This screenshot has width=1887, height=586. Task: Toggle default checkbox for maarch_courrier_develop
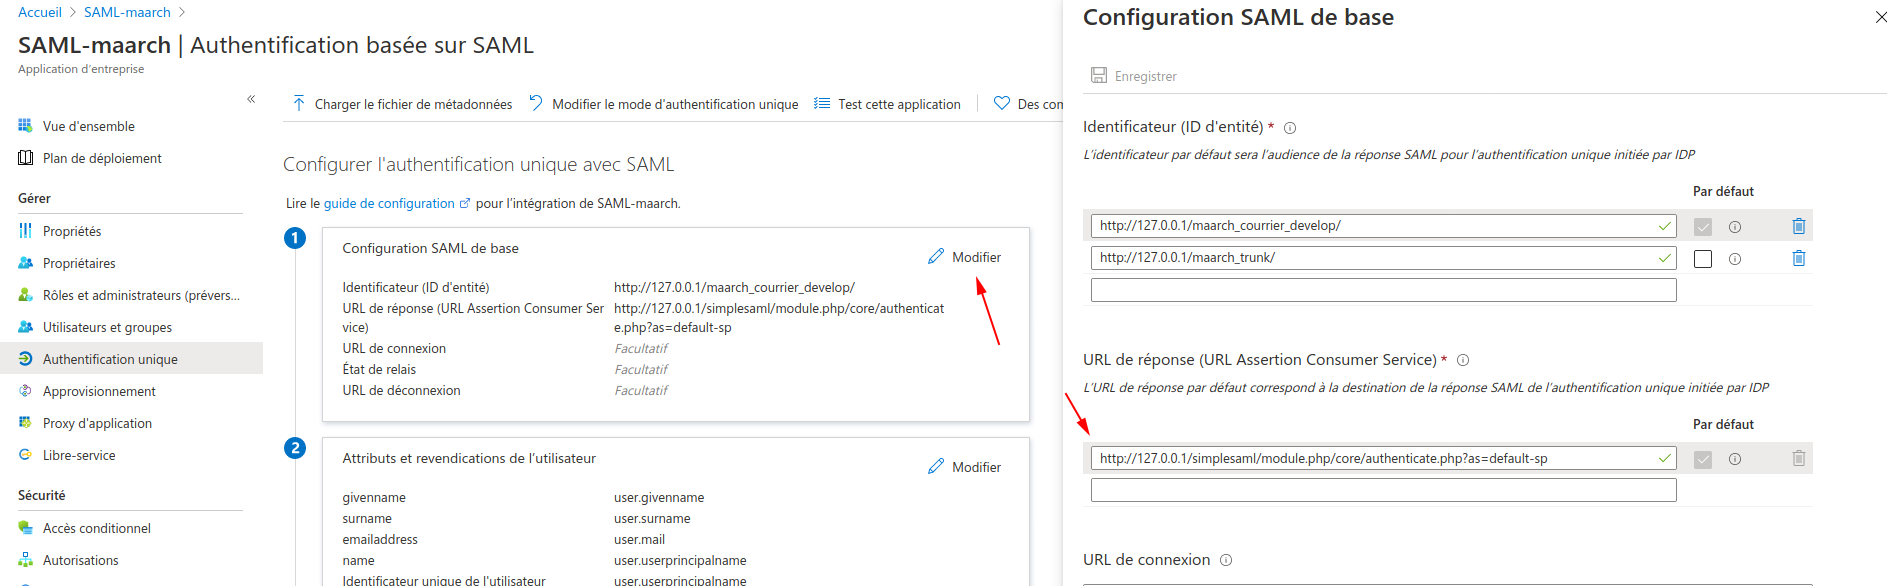point(1703,227)
